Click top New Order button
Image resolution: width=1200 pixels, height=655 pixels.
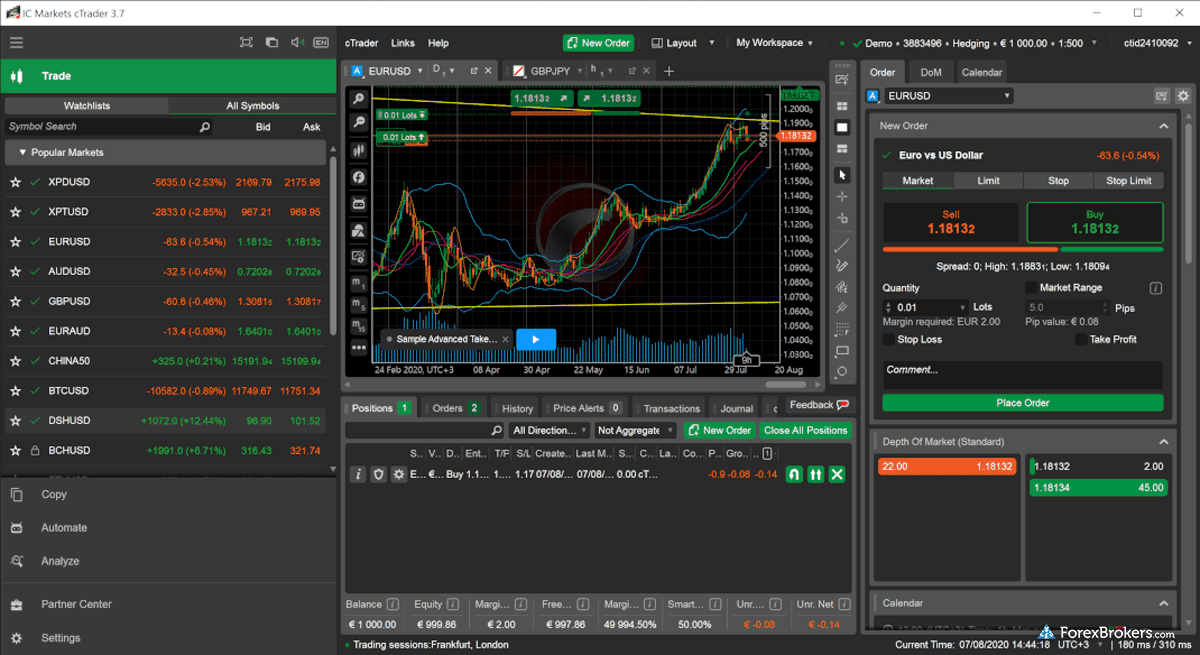click(x=597, y=43)
